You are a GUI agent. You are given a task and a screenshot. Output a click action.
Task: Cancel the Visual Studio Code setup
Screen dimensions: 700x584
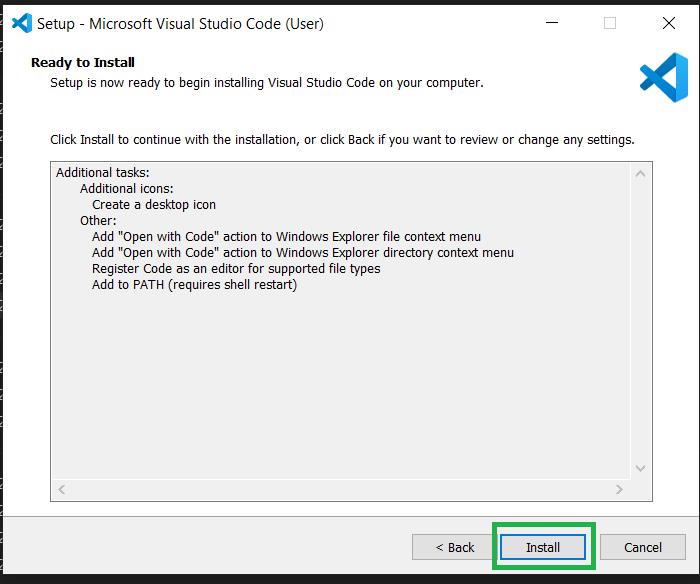coord(642,547)
